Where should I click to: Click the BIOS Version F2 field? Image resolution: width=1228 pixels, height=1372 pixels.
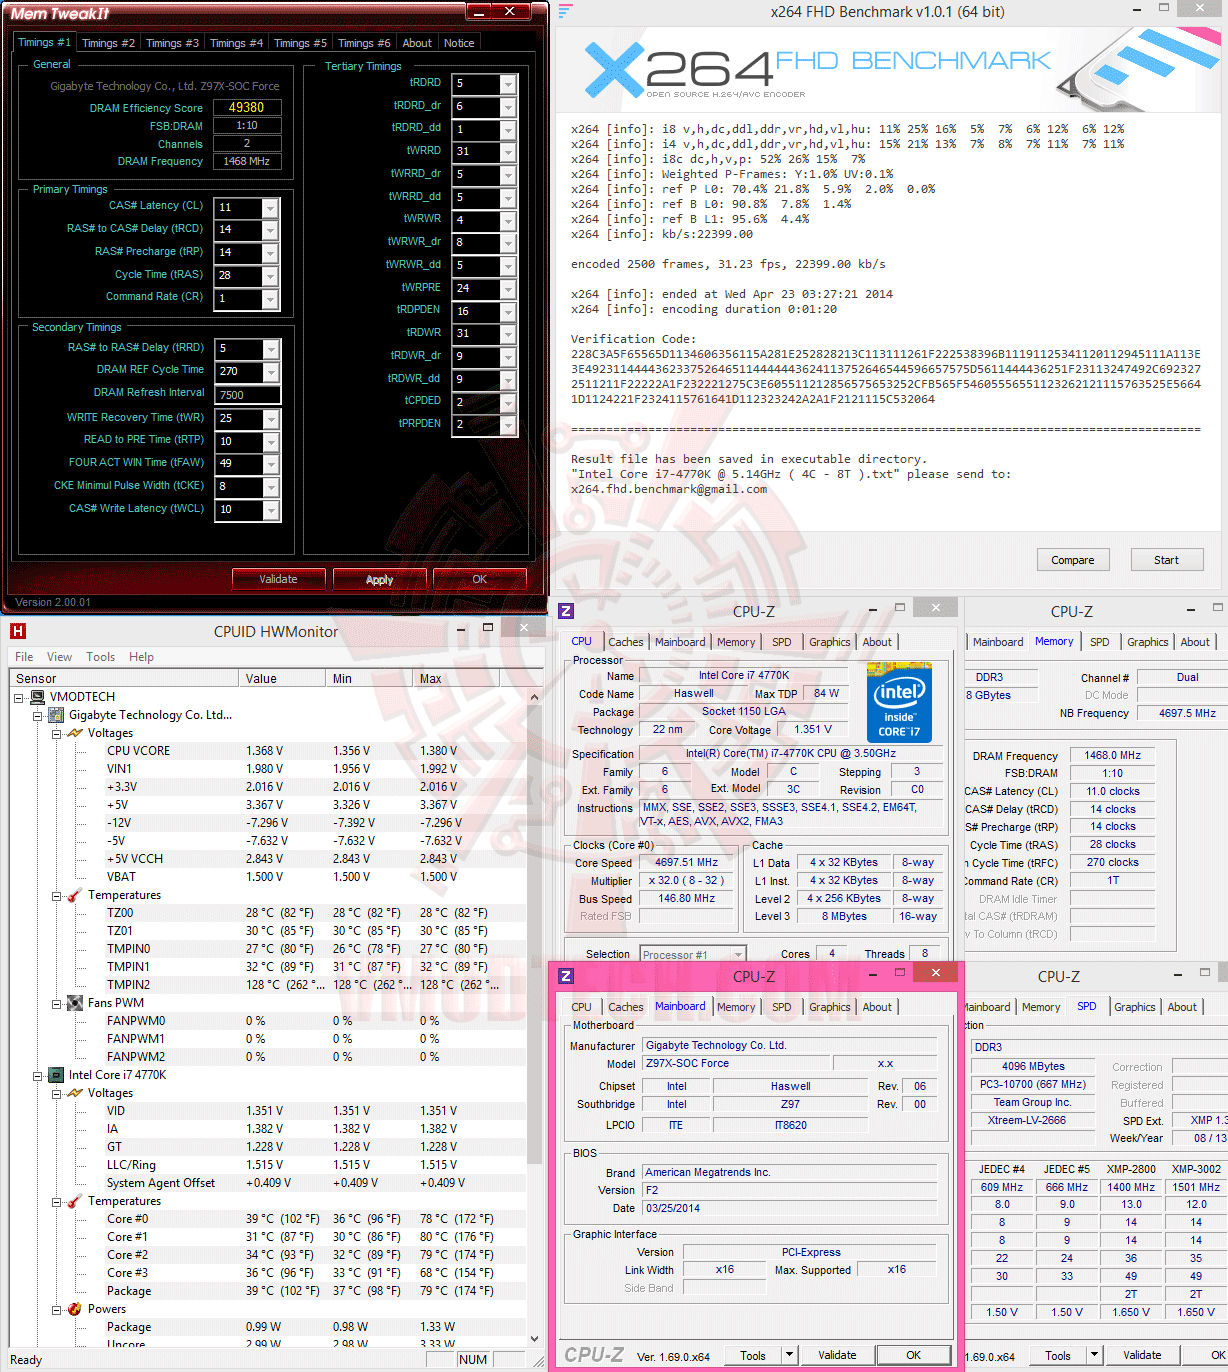pyautogui.click(x=790, y=1190)
